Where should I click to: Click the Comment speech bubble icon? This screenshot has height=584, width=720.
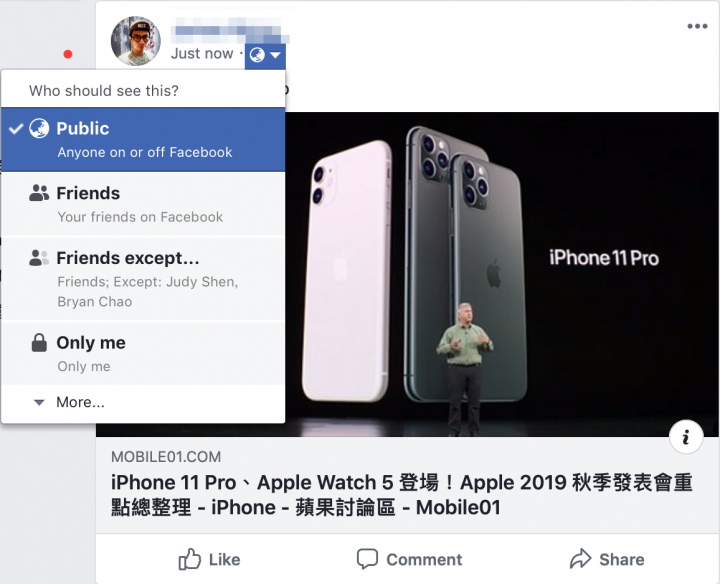coord(367,559)
